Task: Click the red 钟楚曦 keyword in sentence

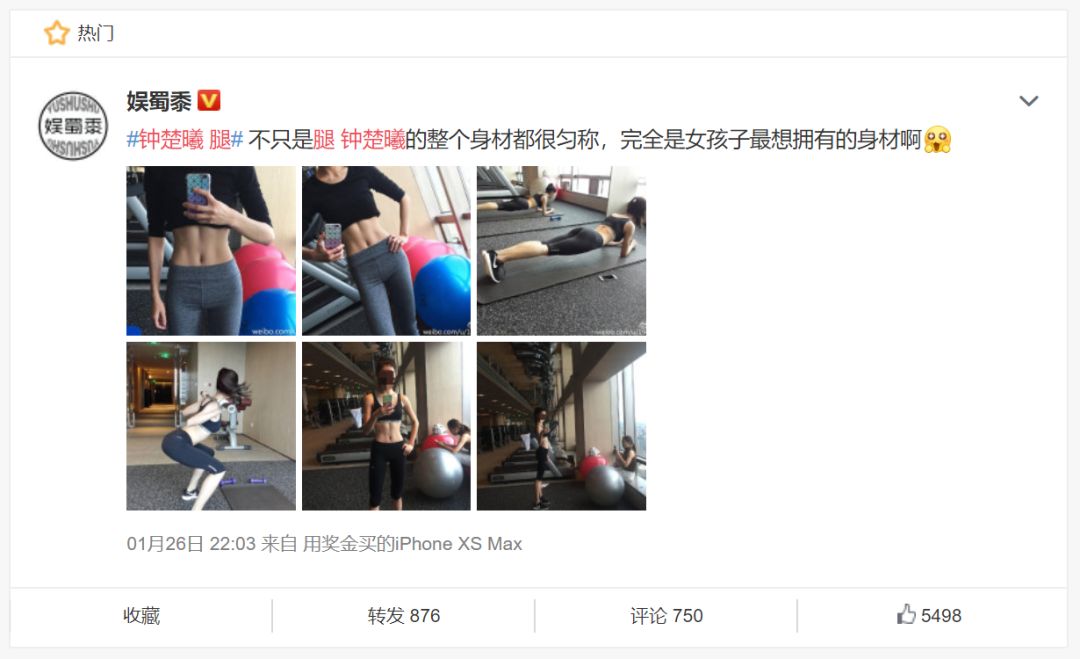Action: pos(373,140)
